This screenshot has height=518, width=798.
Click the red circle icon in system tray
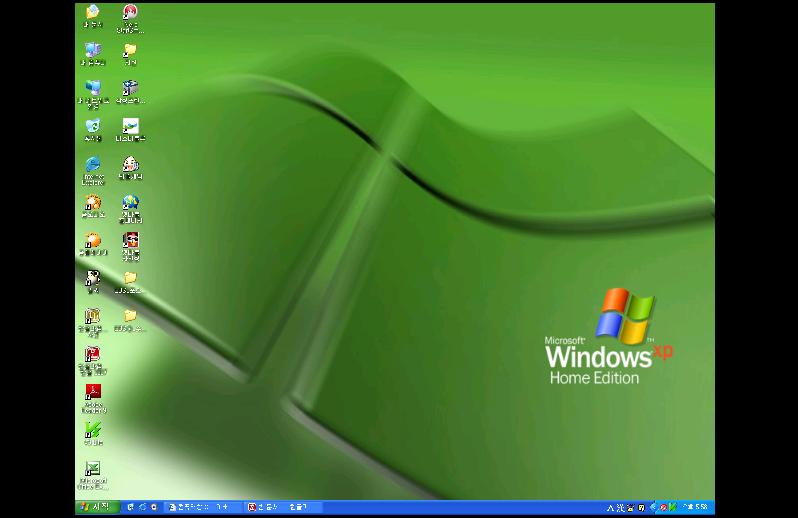point(664,507)
